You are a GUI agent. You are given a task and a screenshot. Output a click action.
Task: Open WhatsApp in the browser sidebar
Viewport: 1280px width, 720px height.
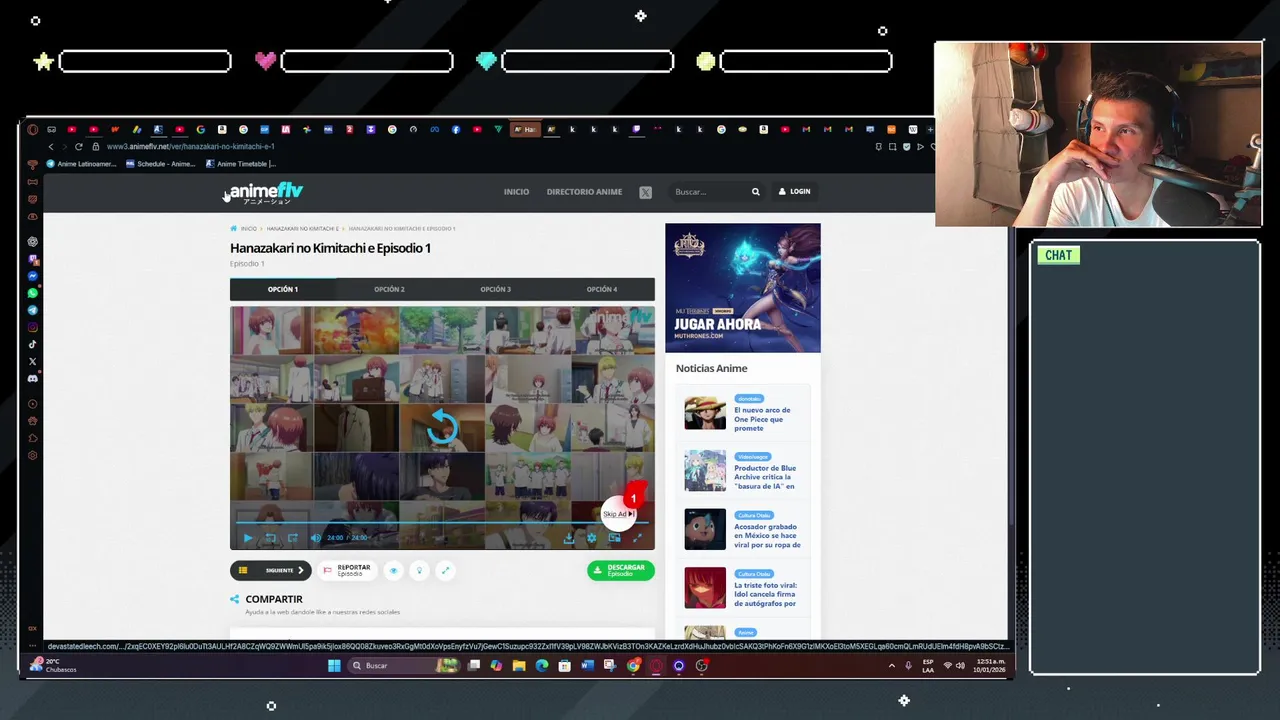click(x=33, y=293)
